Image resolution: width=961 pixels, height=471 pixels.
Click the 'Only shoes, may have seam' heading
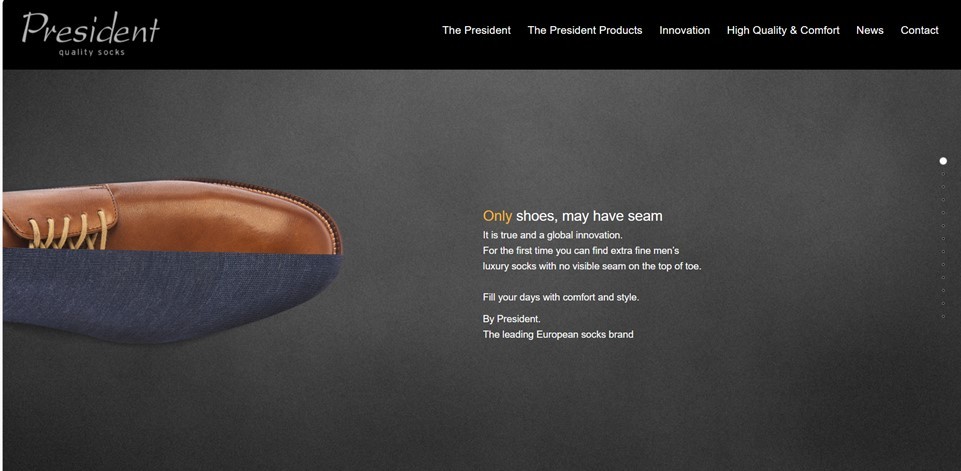tap(572, 216)
